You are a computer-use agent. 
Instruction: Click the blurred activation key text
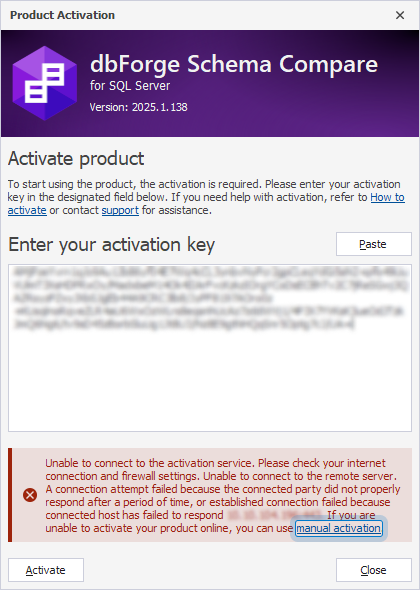click(210, 298)
